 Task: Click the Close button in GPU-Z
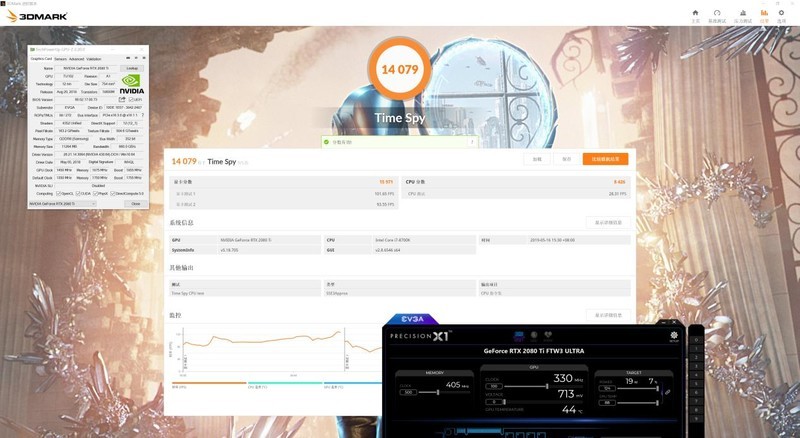(135, 204)
